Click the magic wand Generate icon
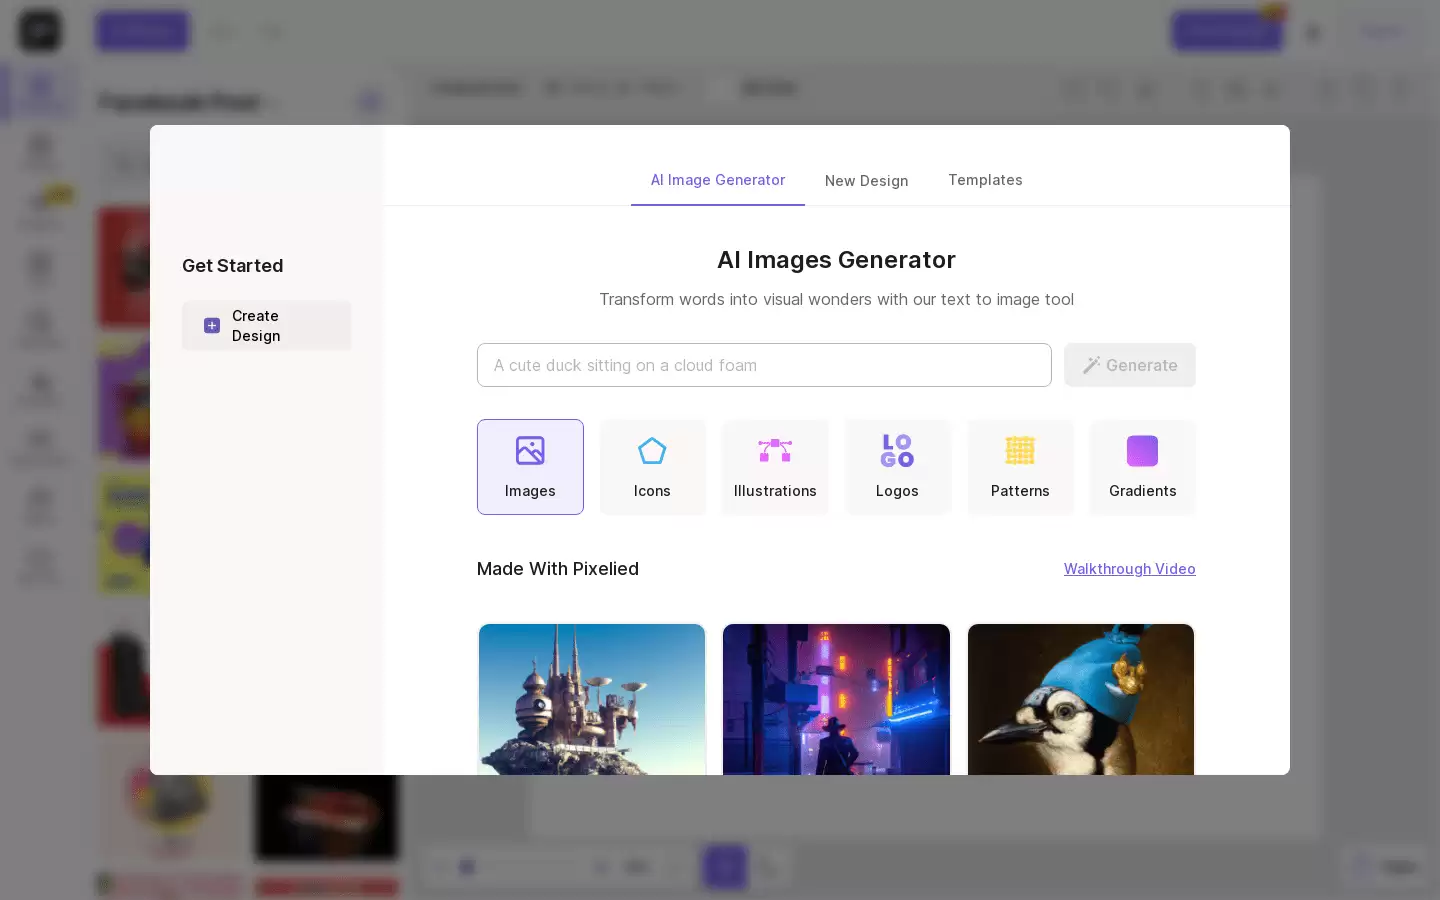Viewport: 1440px width, 900px height. click(x=1092, y=365)
